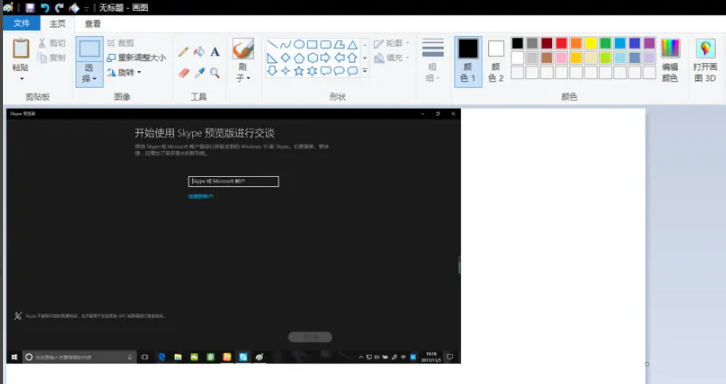Choose the straight line shape
Screen dimensions: 726x384
coord(272,44)
